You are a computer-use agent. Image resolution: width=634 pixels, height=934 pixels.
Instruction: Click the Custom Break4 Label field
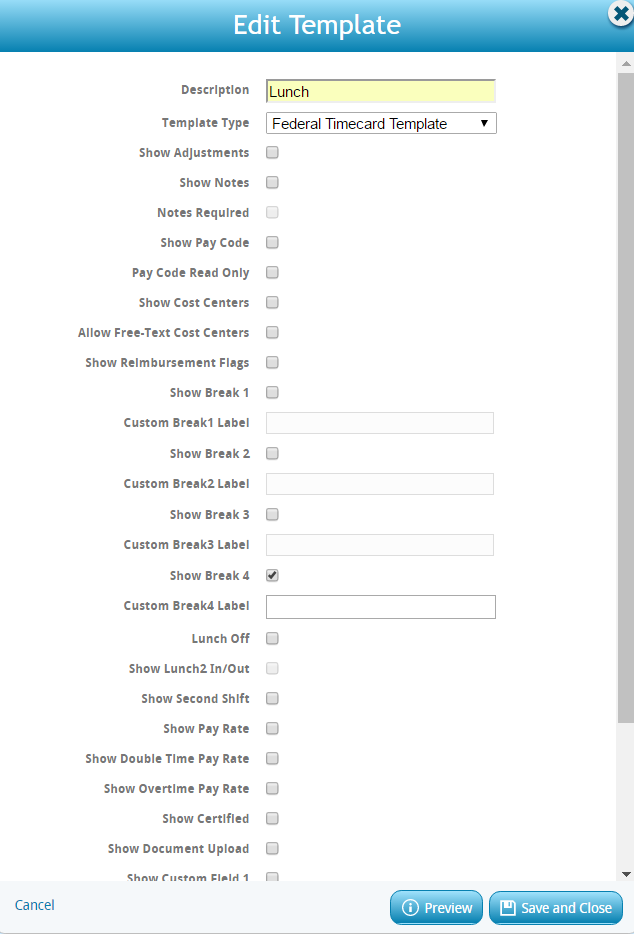[381, 607]
